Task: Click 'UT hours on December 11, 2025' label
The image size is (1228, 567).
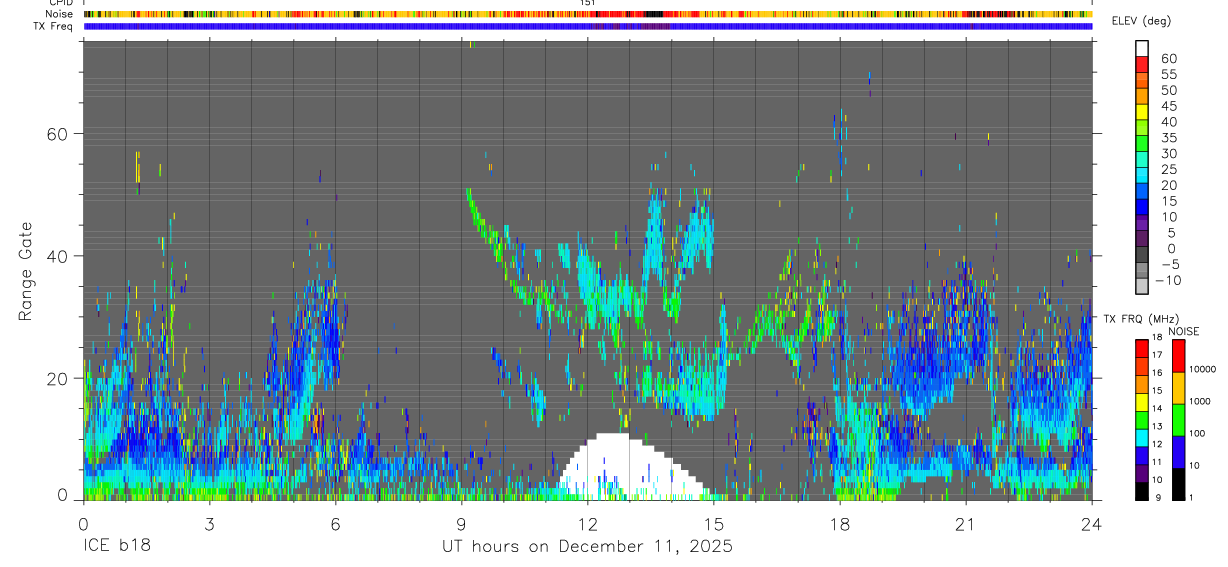Action: click(x=587, y=547)
